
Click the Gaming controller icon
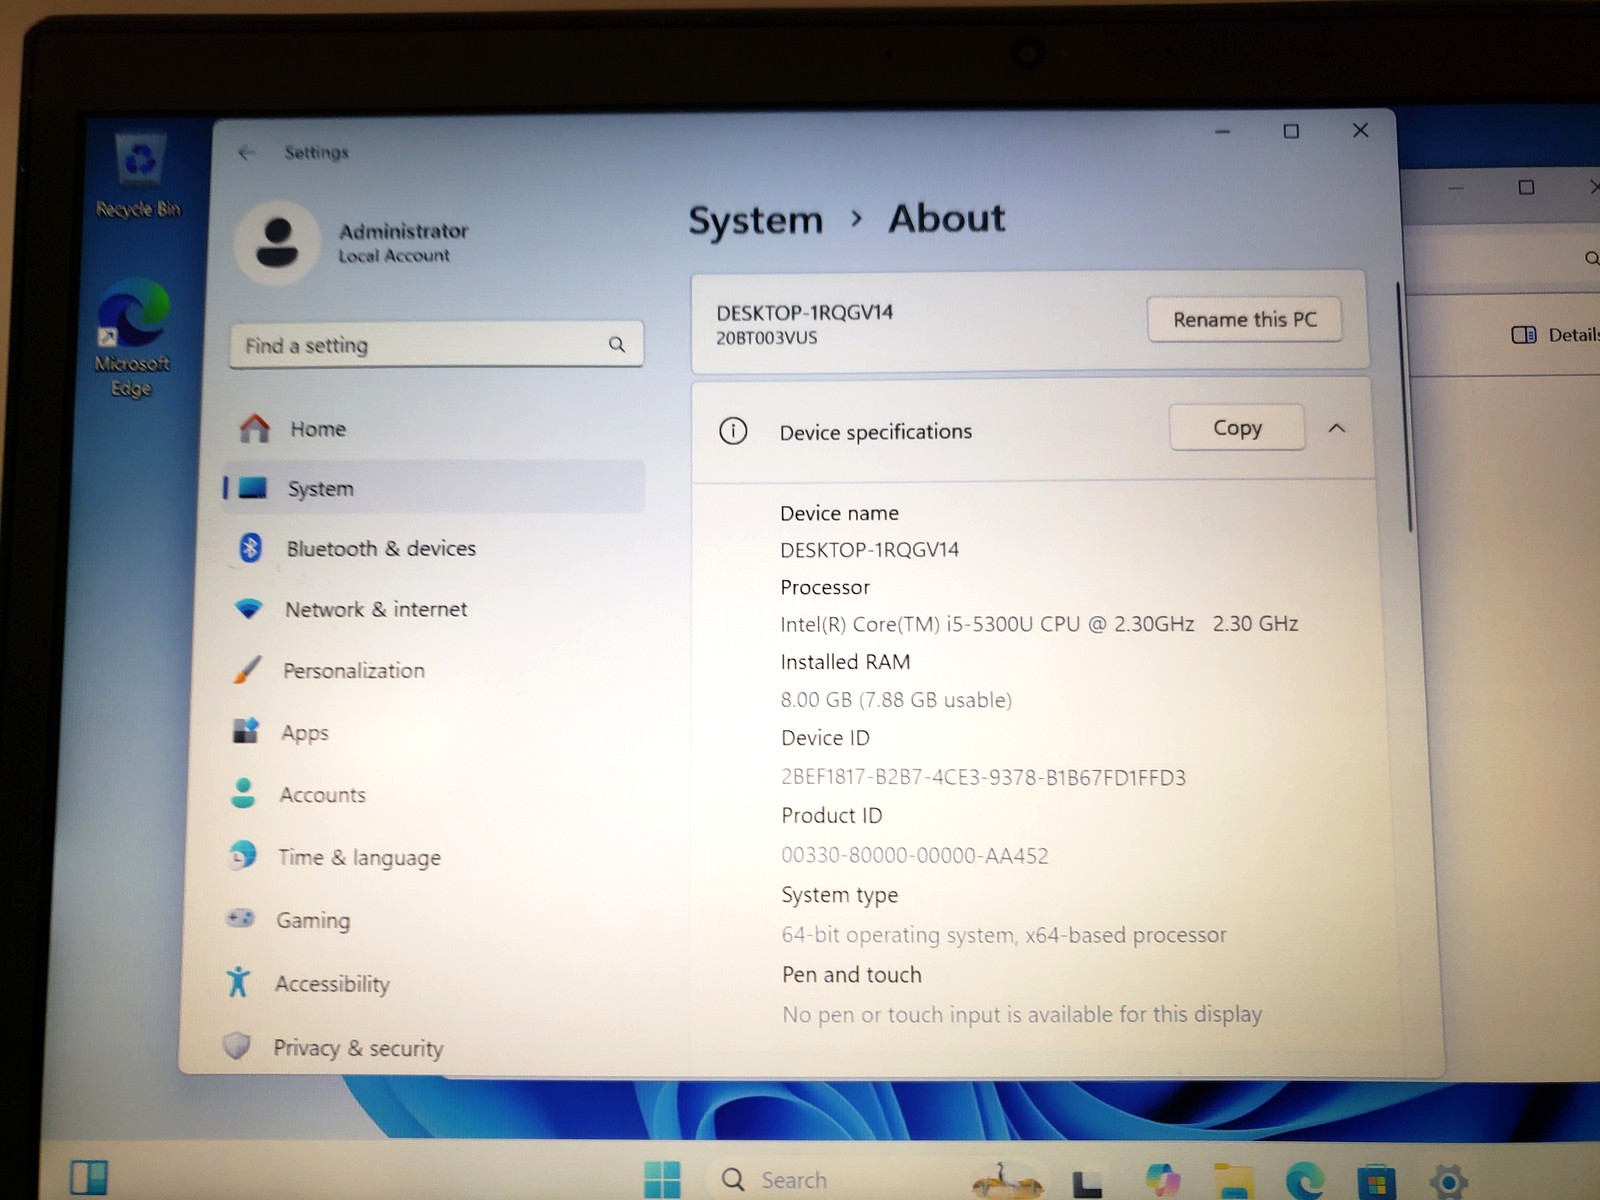point(240,917)
